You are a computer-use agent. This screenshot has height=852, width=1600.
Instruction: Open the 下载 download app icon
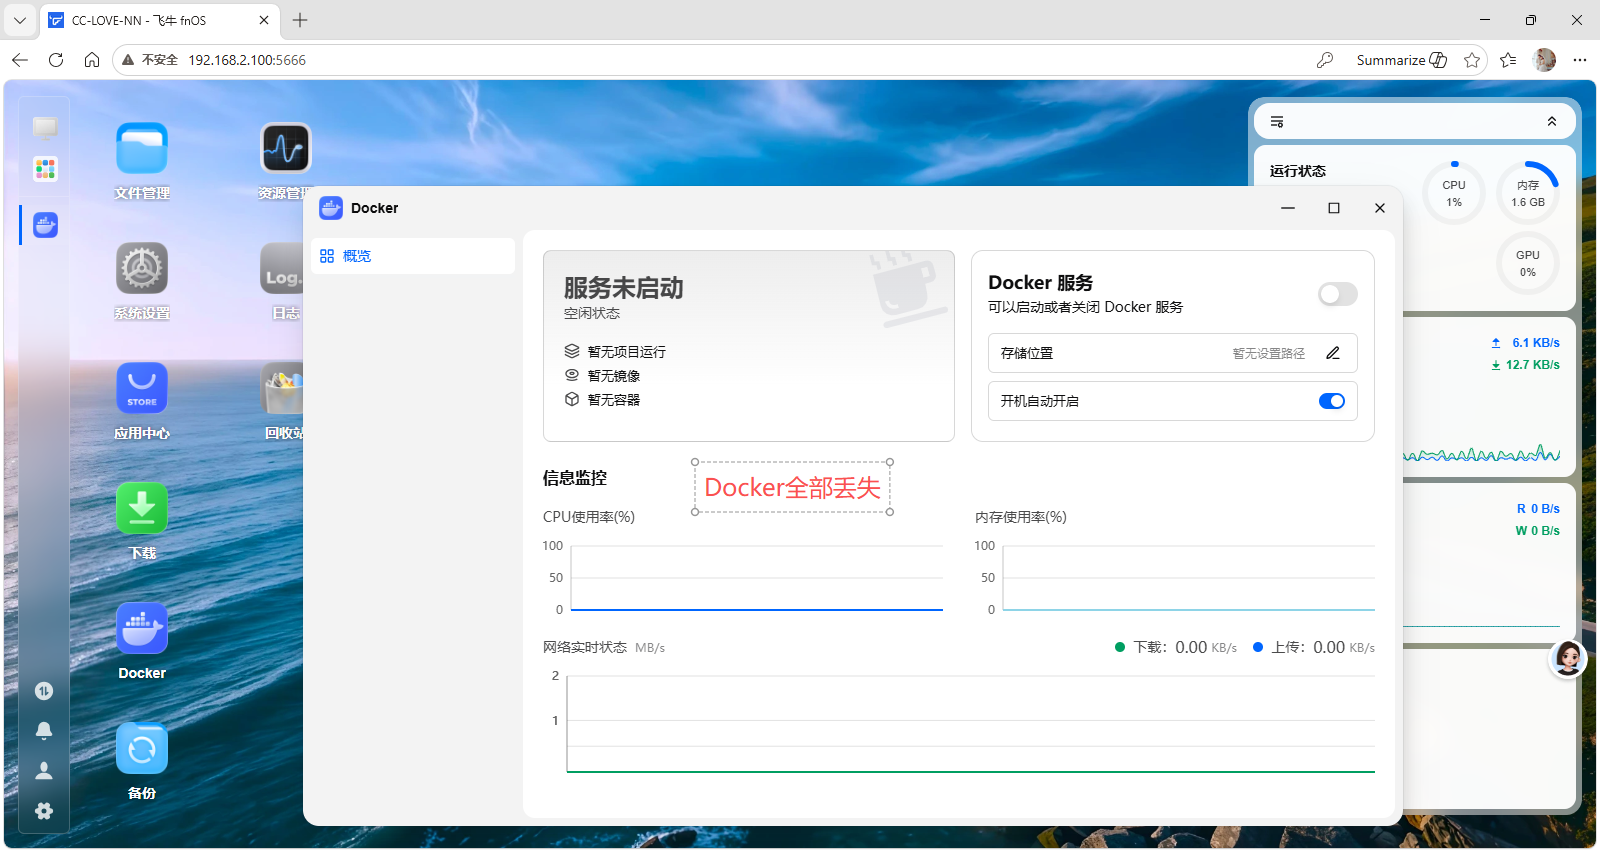[142, 509]
